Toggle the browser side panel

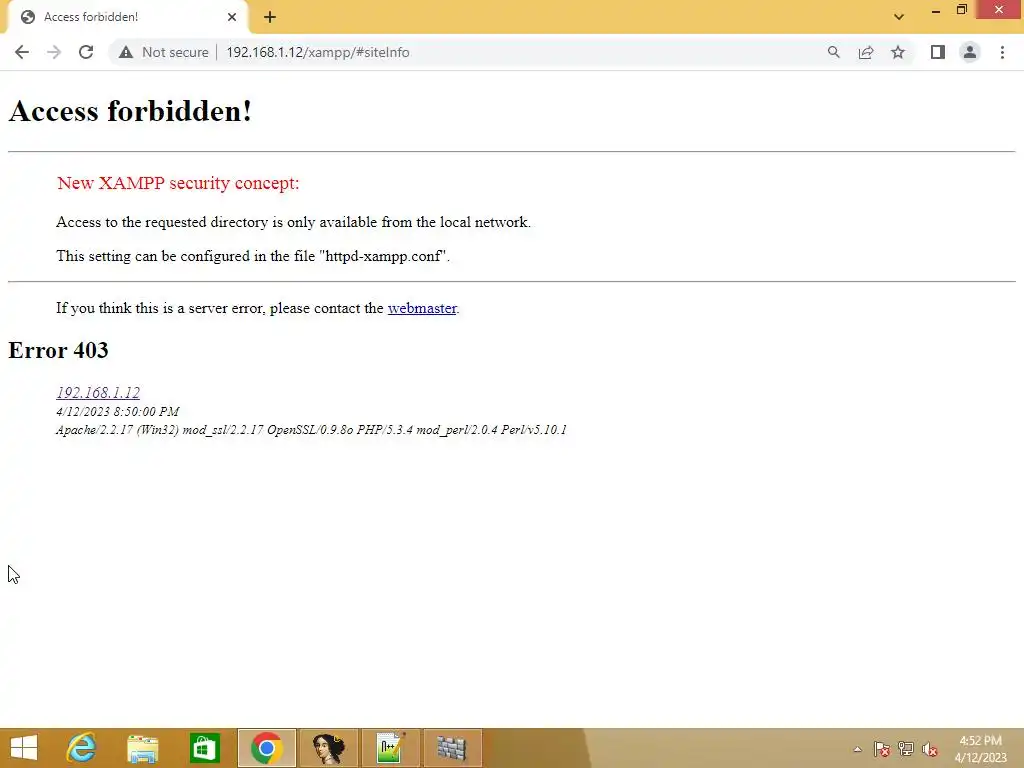click(937, 52)
